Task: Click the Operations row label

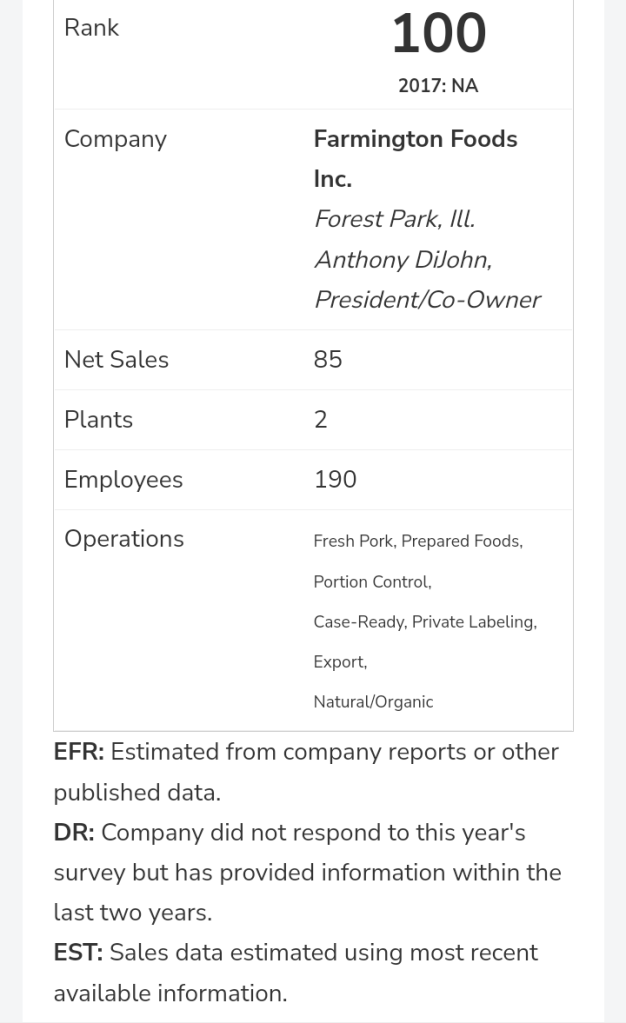Action: [124, 539]
